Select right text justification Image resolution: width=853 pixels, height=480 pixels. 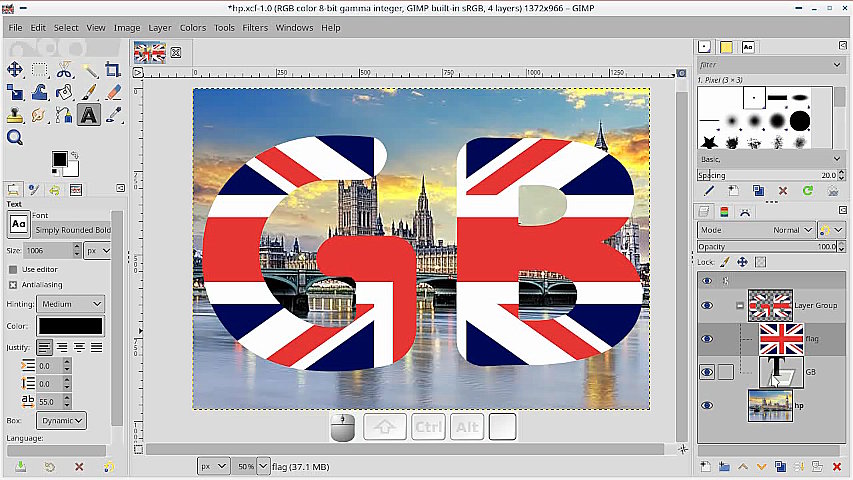click(62, 347)
